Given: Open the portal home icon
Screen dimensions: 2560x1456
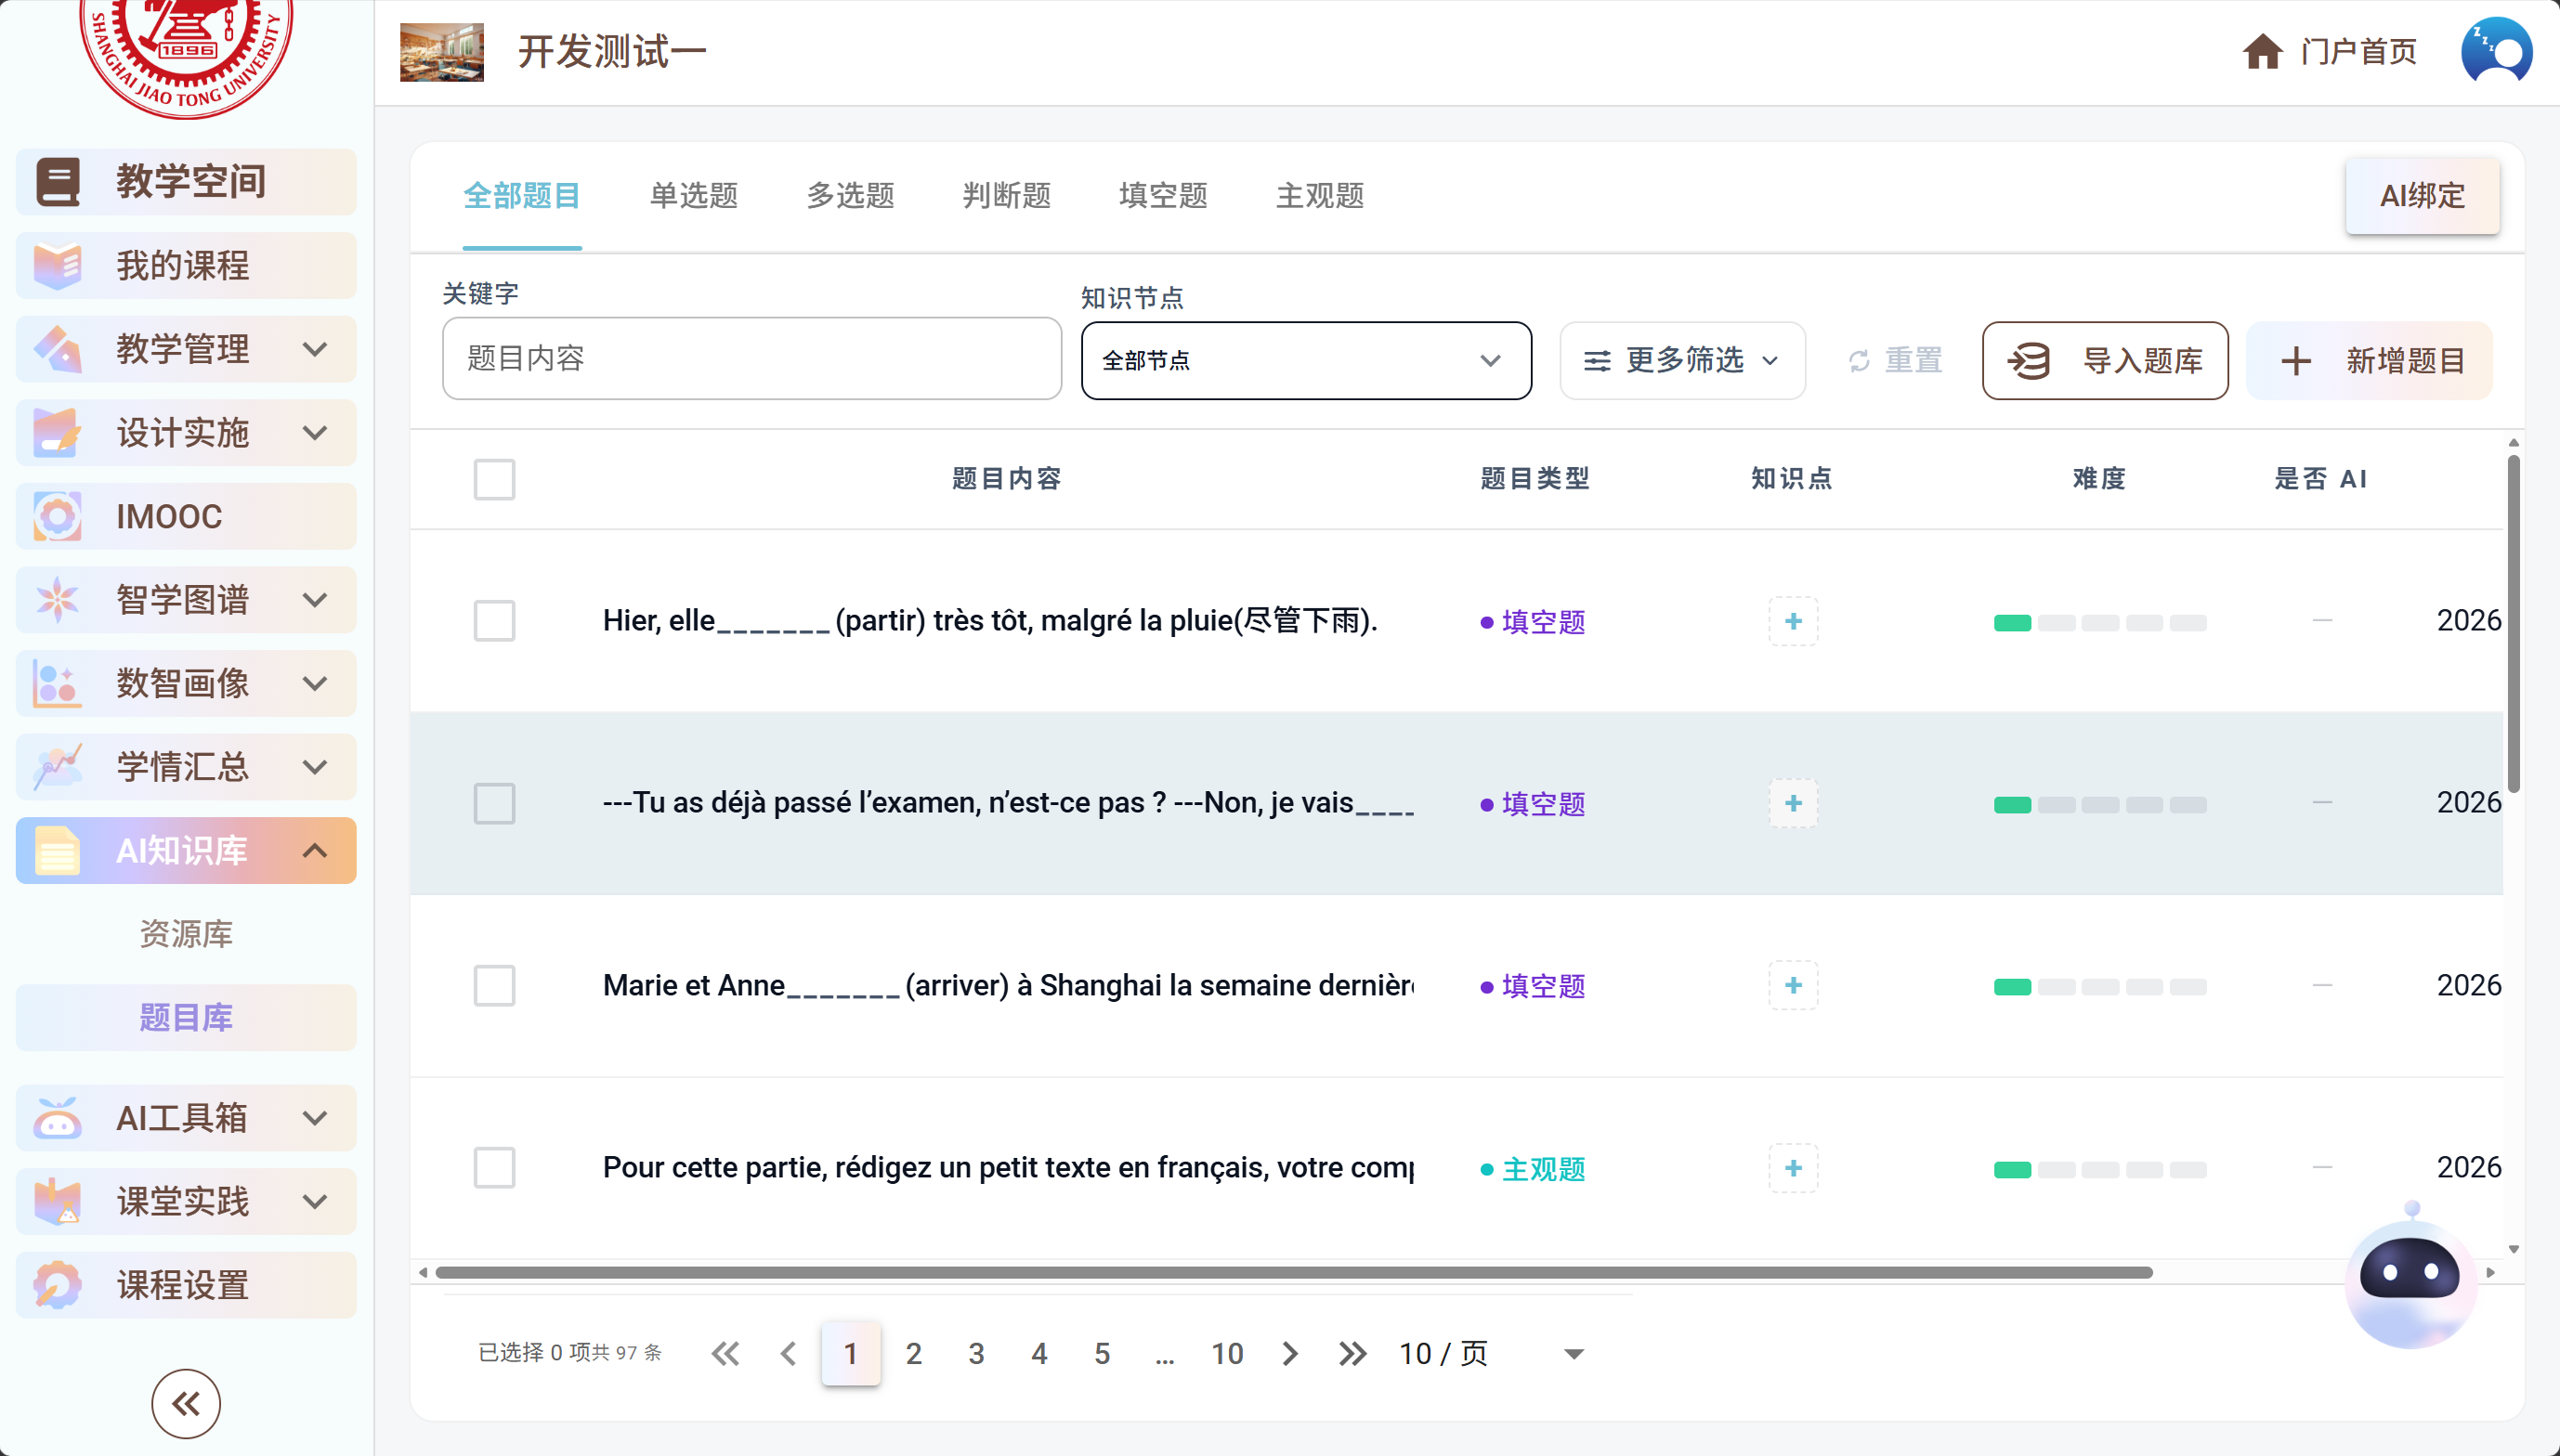Looking at the screenshot, I should point(2262,51).
